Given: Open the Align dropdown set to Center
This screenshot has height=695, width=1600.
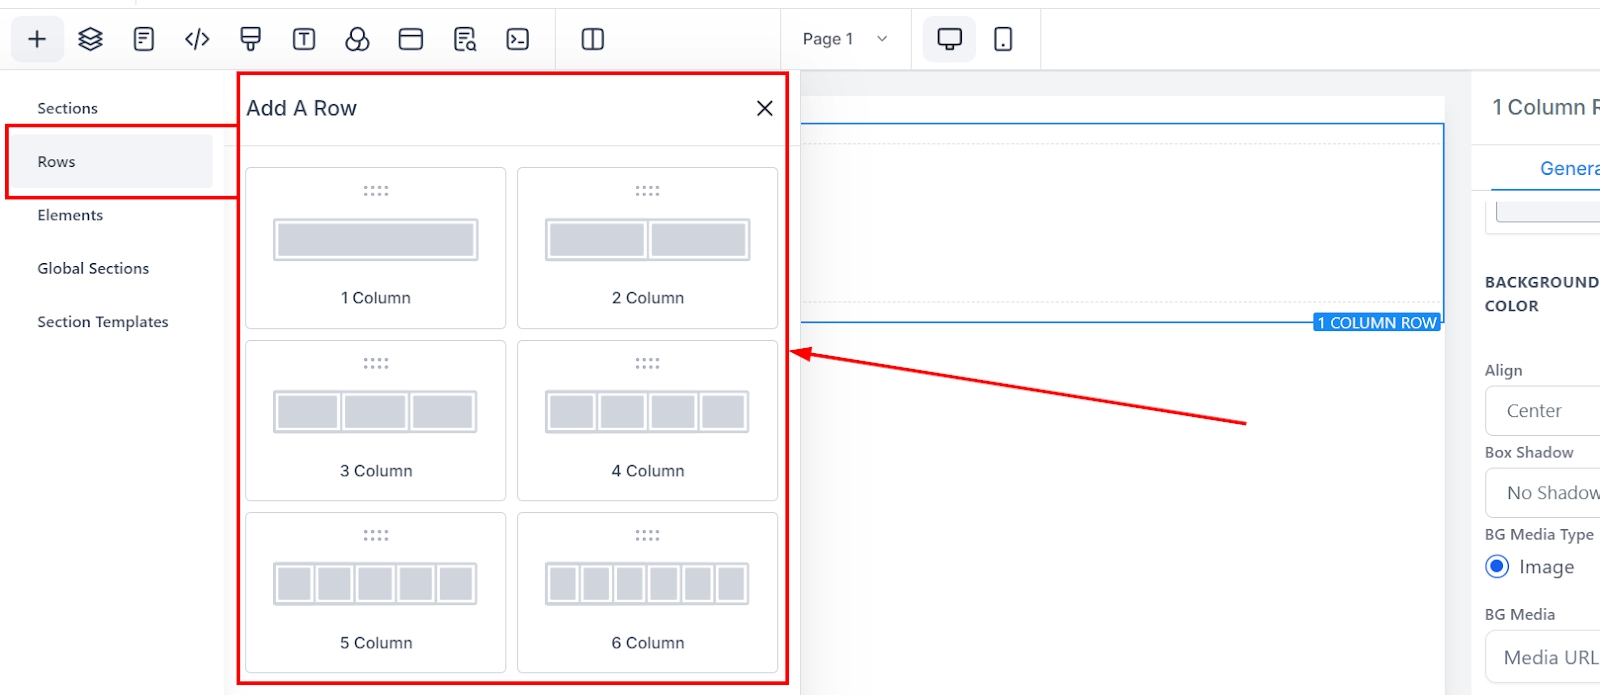Looking at the screenshot, I should (x=1545, y=411).
